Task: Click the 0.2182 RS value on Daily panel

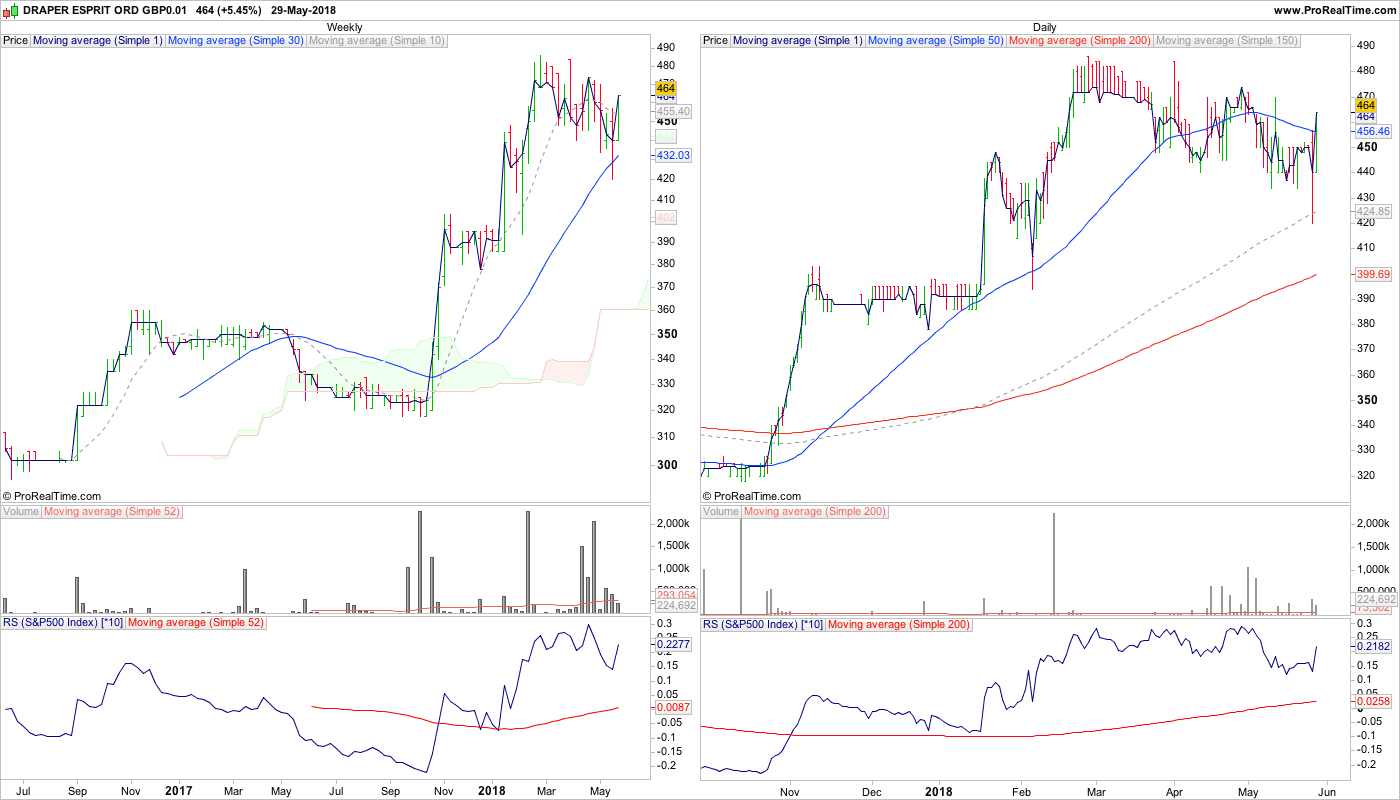Action: [1374, 647]
